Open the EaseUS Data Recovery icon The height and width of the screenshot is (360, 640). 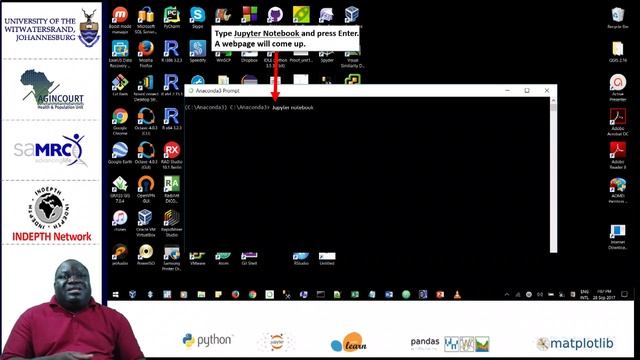coord(120,53)
